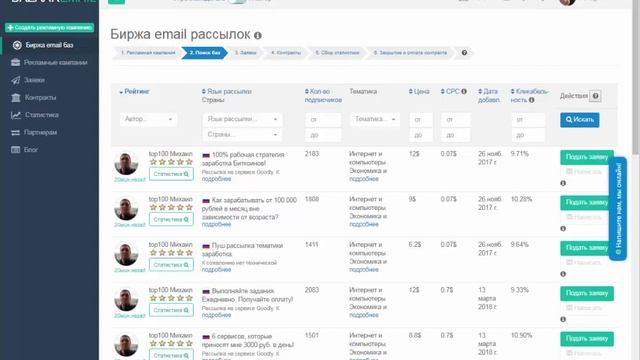
Task: Open Статистика for Выполняйте задания row
Action: [x=171, y=310]
